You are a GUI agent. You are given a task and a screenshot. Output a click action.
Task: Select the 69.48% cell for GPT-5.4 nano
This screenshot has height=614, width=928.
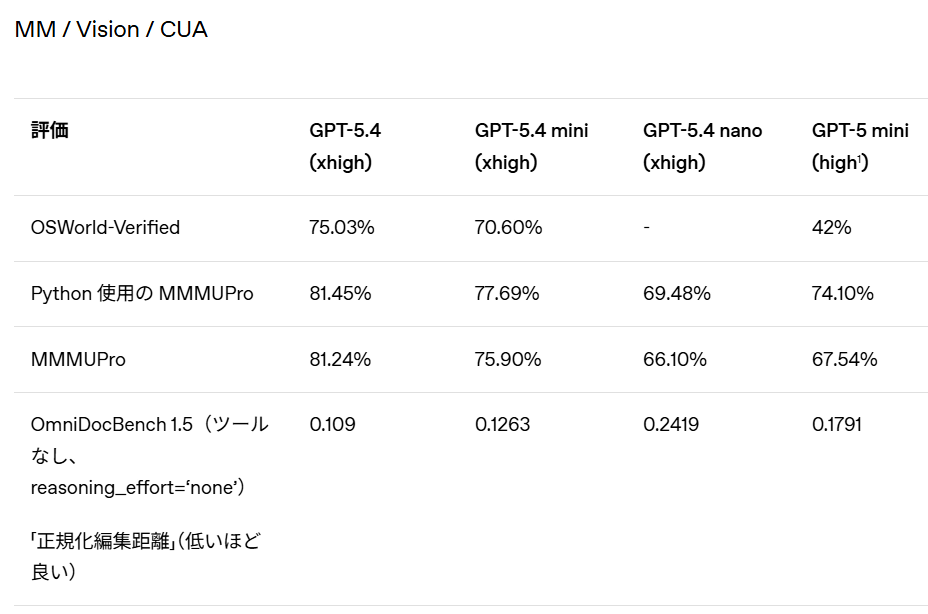pos(677,294)
